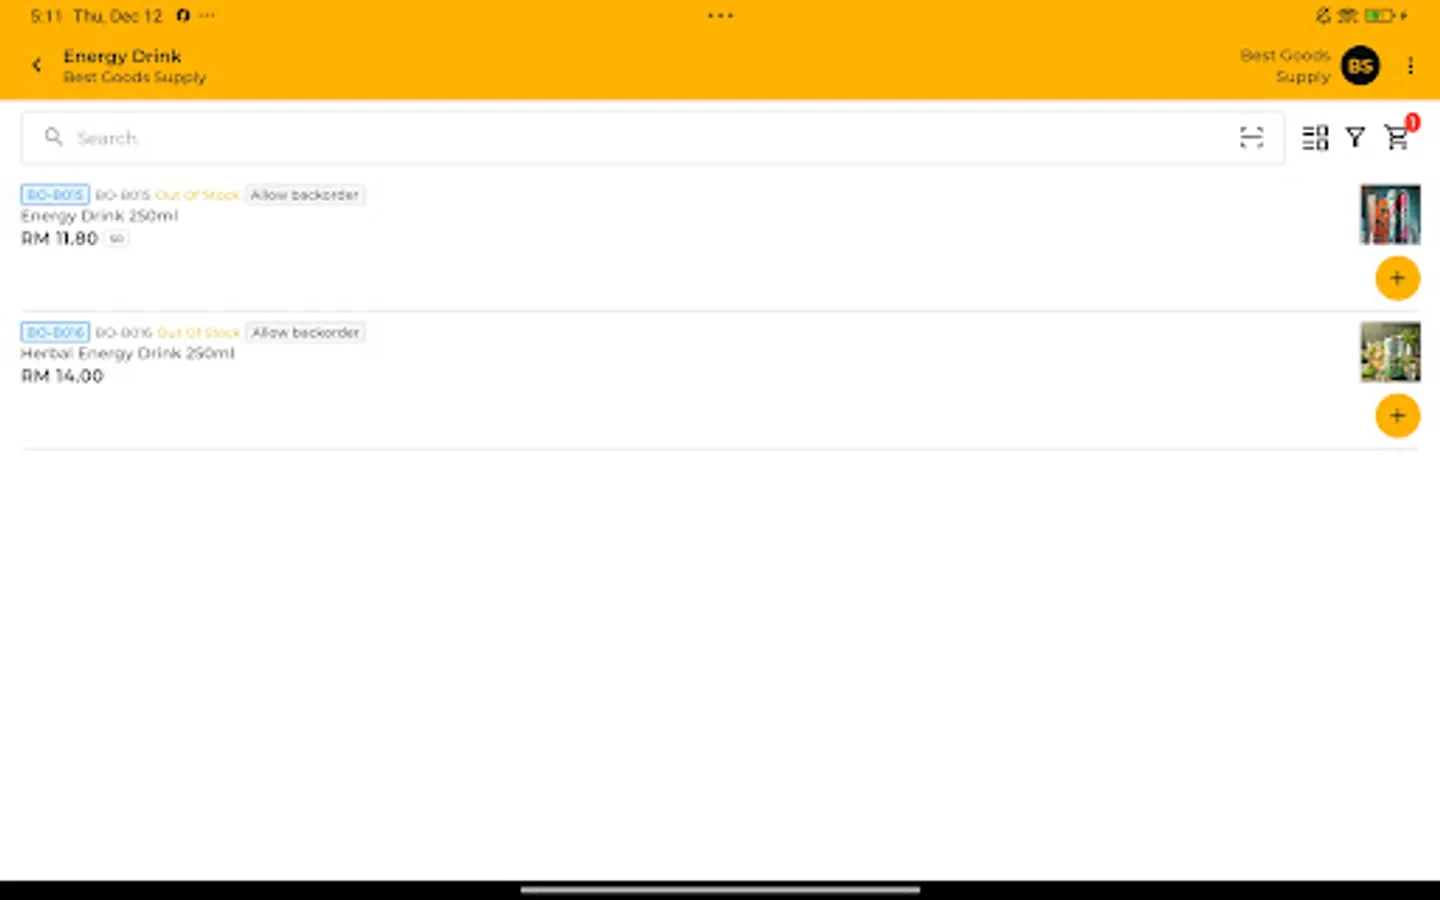Switch product layout using list view icon

pyautogui.click(x=1314, y=137)
